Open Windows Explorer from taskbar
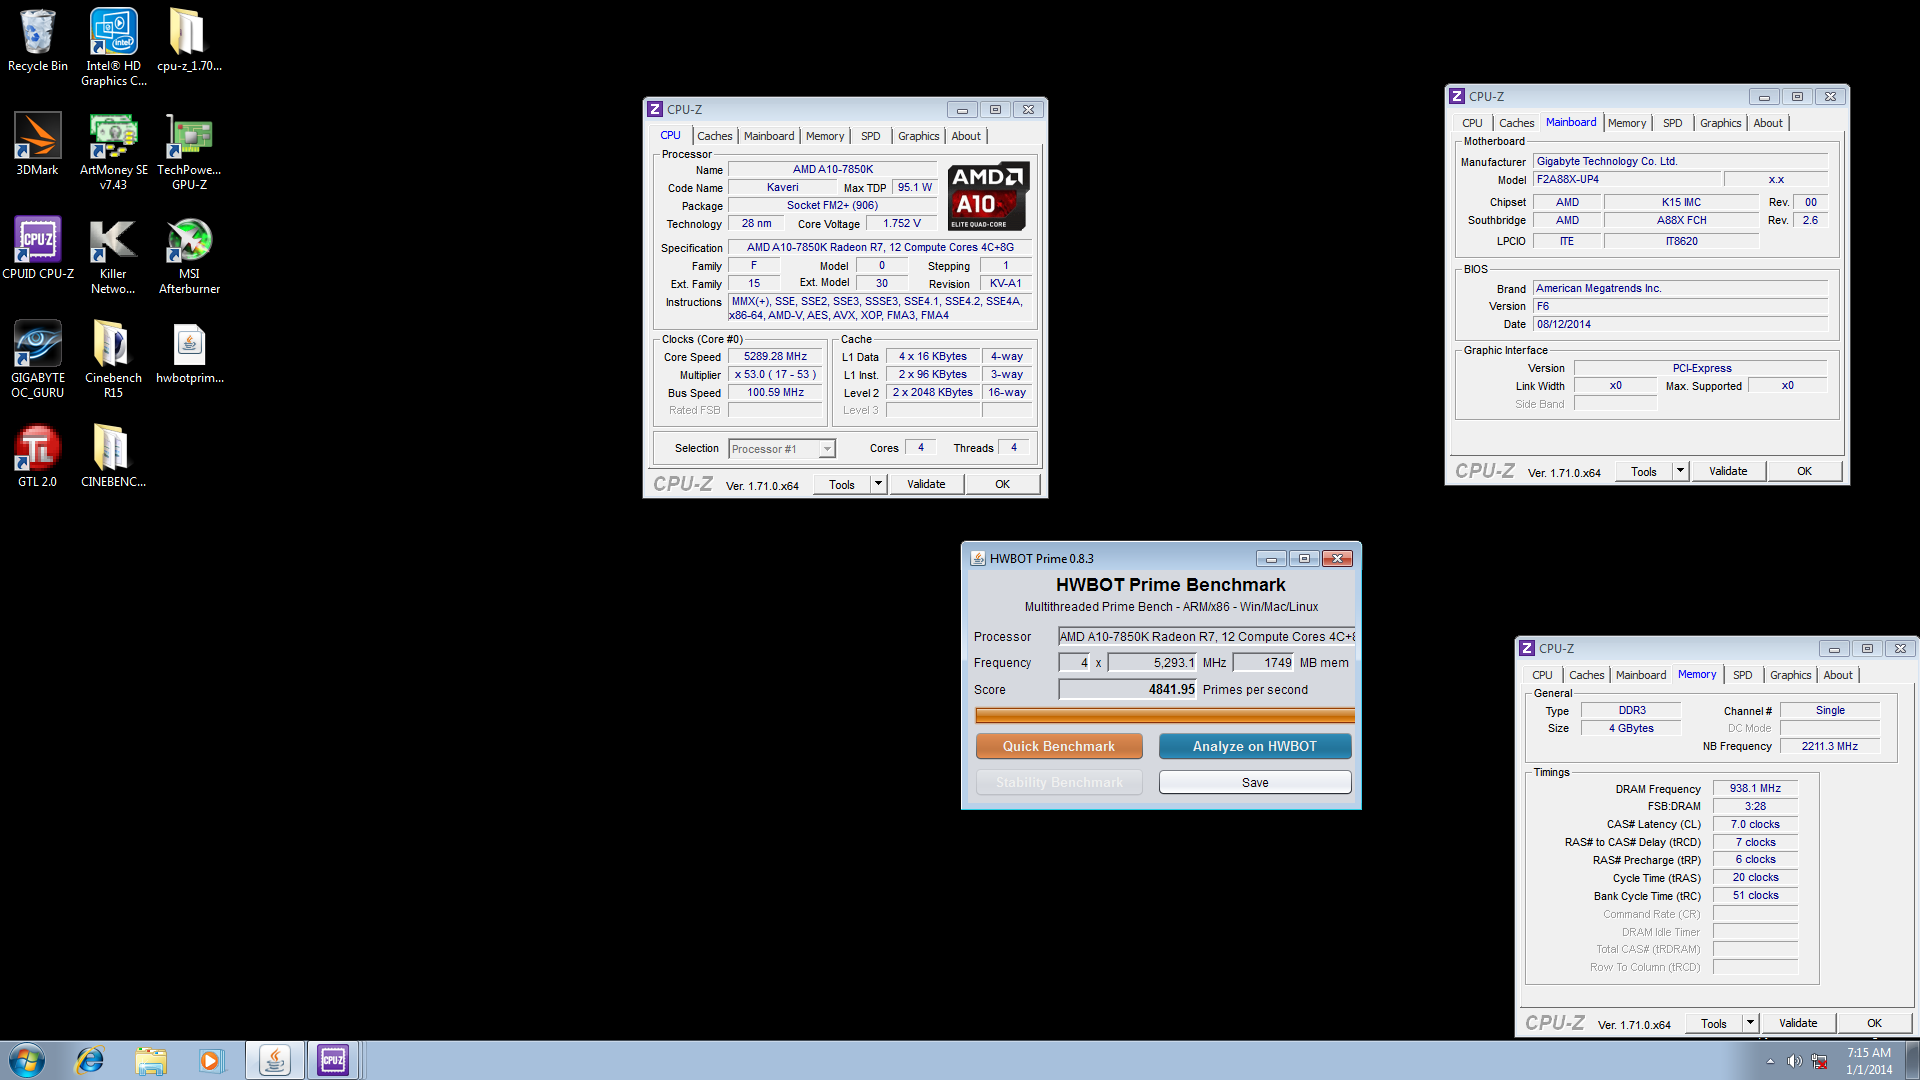 tap(151, 1060)
